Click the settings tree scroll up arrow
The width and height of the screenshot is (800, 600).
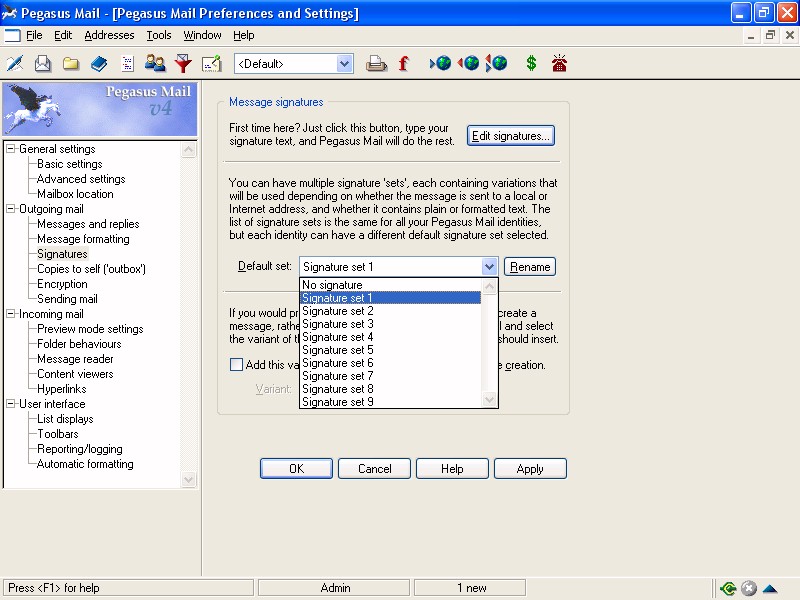coord(188,149)
